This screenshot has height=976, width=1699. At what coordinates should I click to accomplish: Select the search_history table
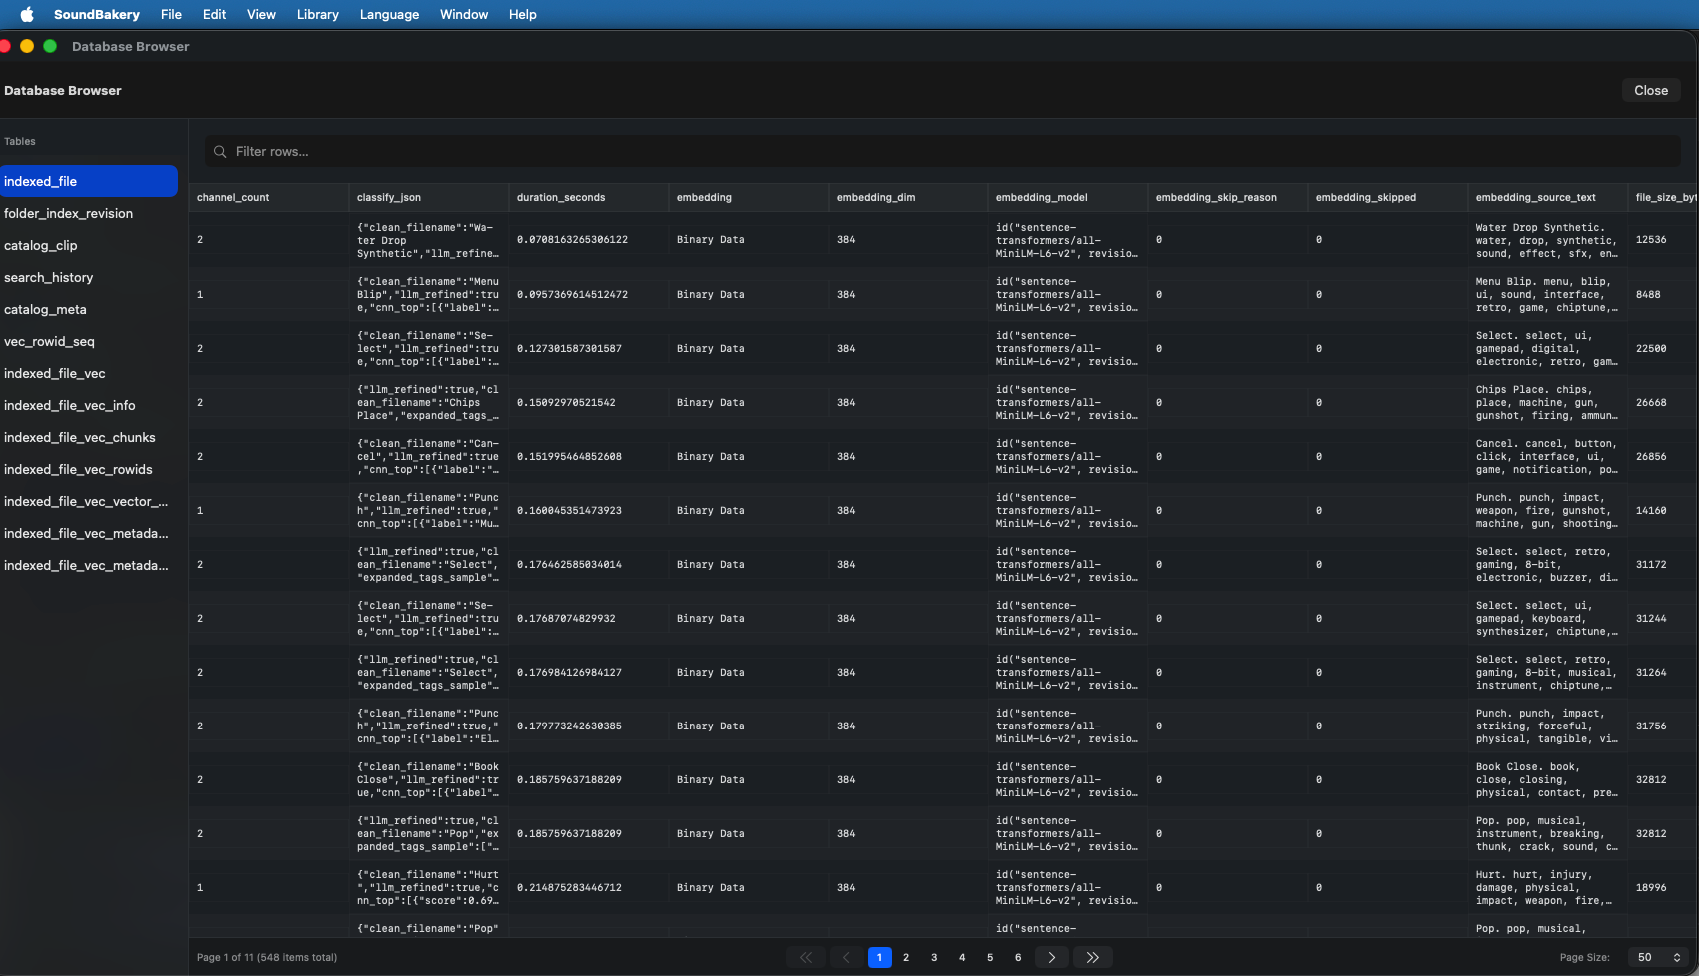89,277
